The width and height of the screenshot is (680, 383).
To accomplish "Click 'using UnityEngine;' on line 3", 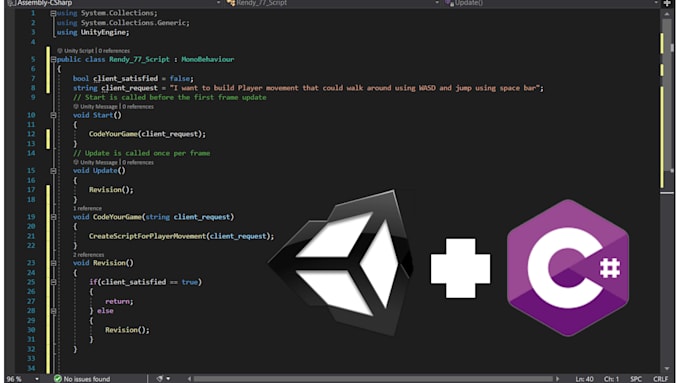I will point(93,33).
